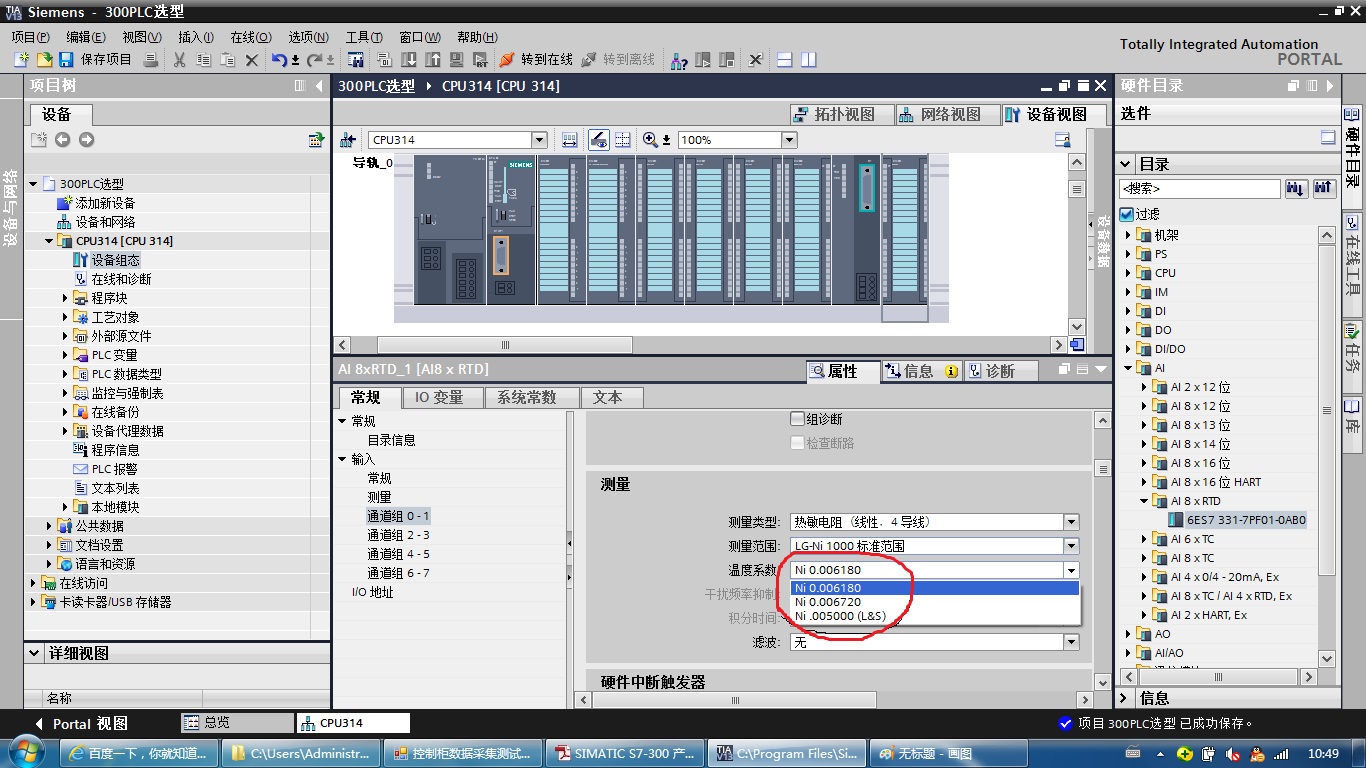Image resolution: width=1366 pixels, height=768 pixels.
Task: Click the device view horizontal scrollbar thumb
Action: [x=505, y=345]
